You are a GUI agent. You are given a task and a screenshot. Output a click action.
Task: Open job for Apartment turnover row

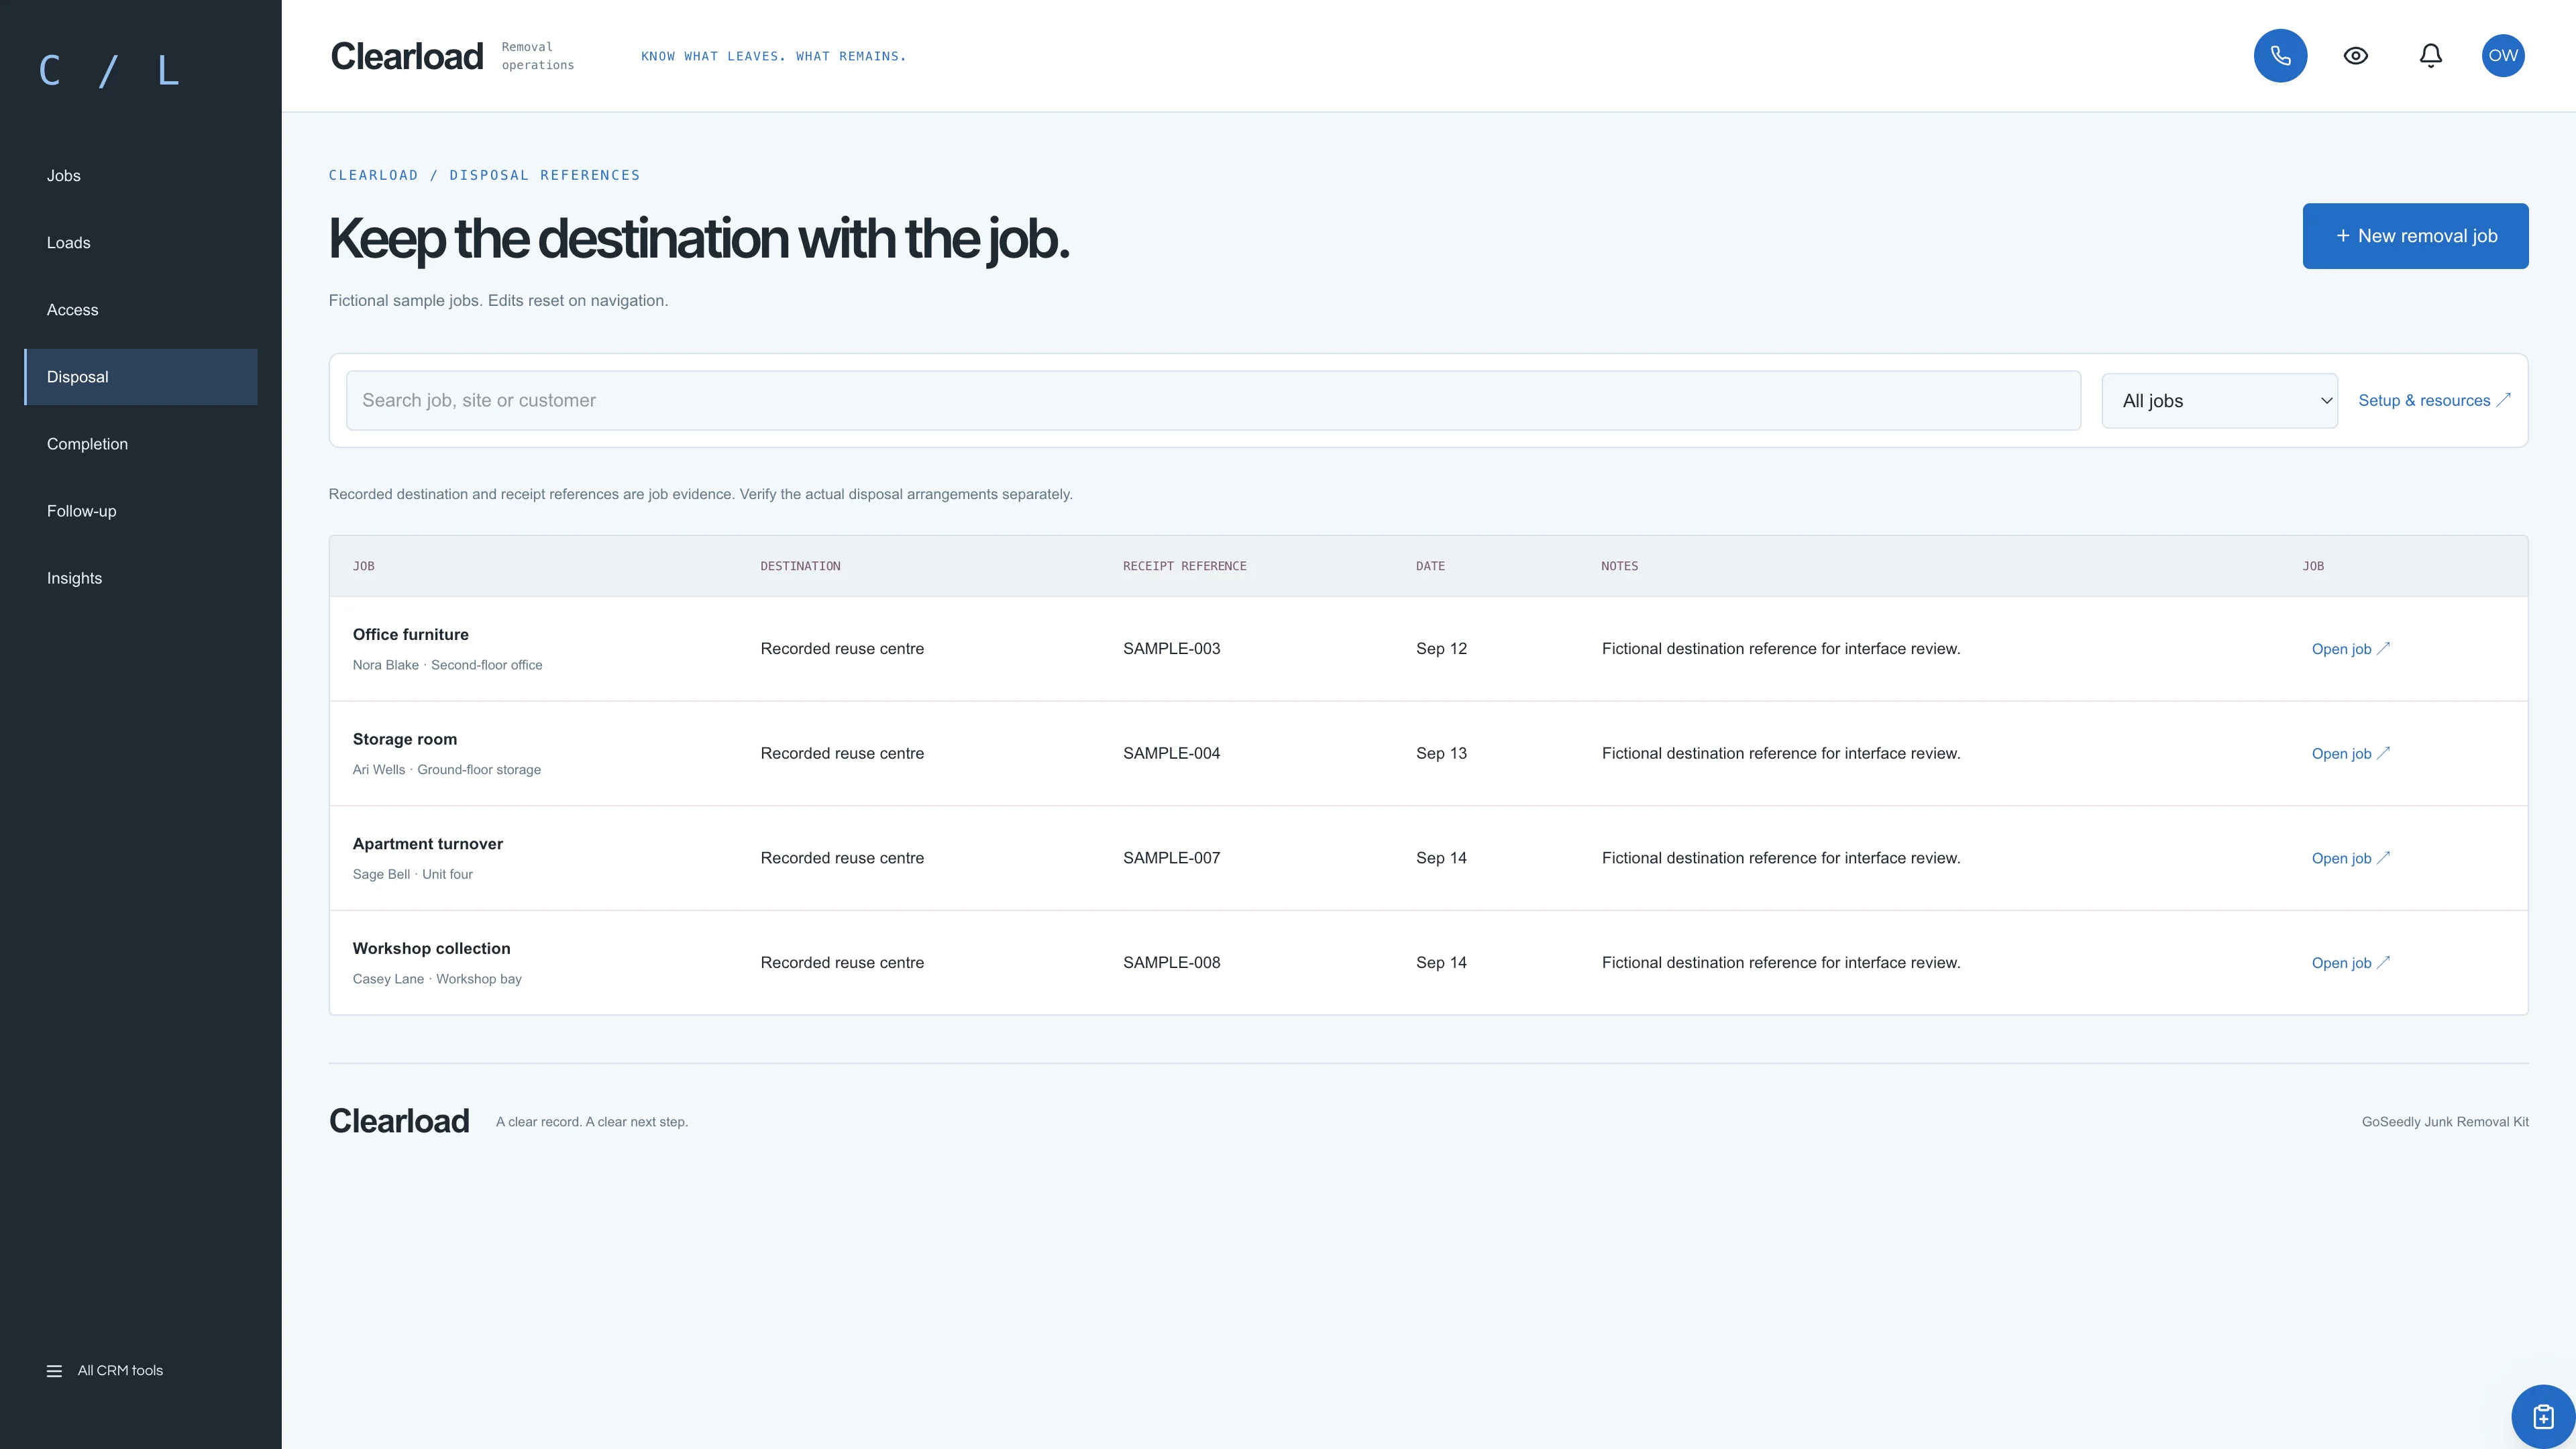(2350, 858)
